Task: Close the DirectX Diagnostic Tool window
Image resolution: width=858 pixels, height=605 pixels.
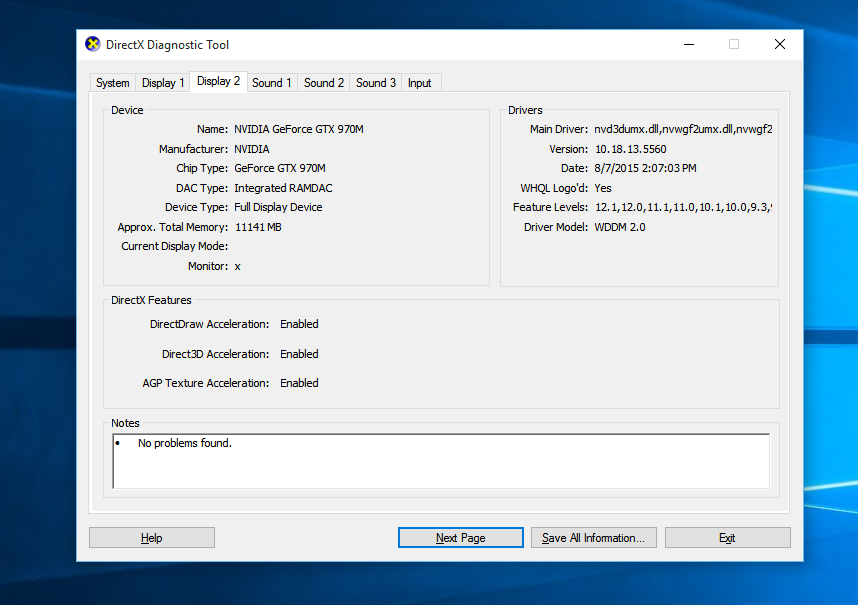Action: click(780, 44)
